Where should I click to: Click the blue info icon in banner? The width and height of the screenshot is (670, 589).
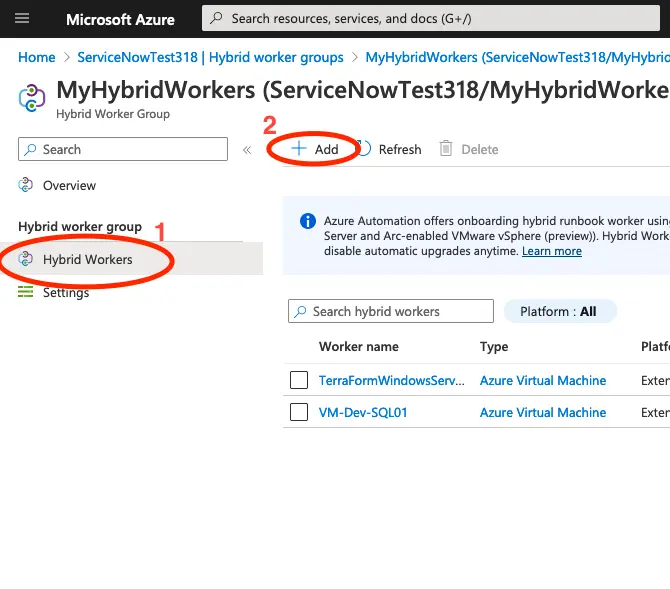(308, 221)
